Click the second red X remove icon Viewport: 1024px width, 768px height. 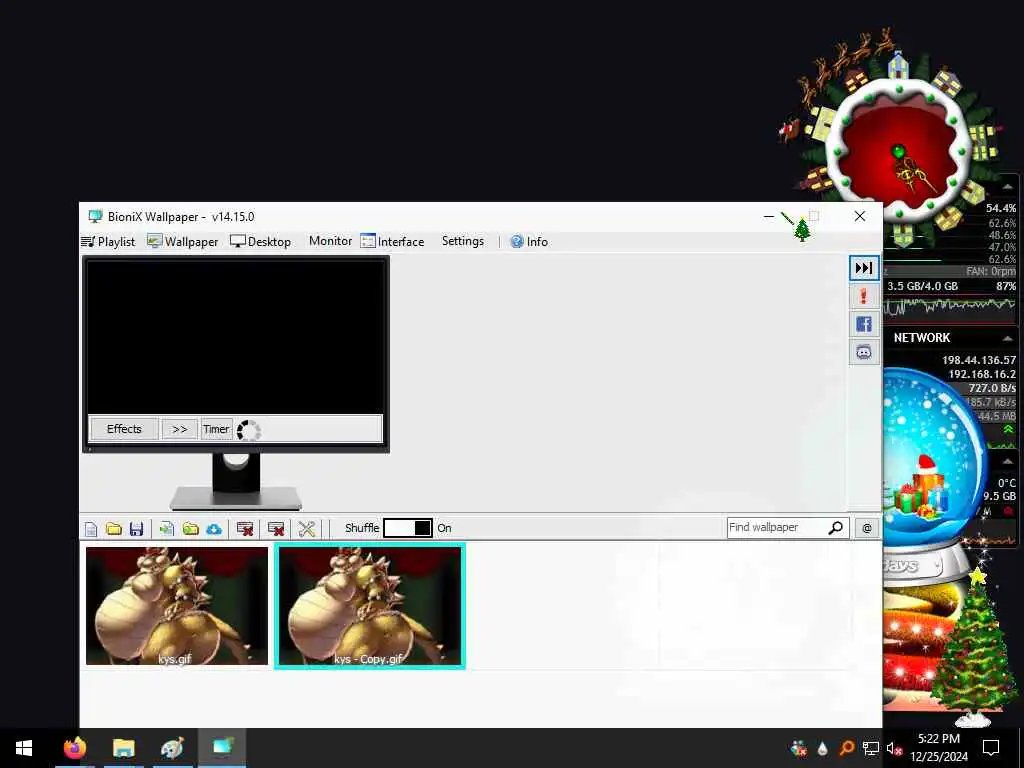276,528
